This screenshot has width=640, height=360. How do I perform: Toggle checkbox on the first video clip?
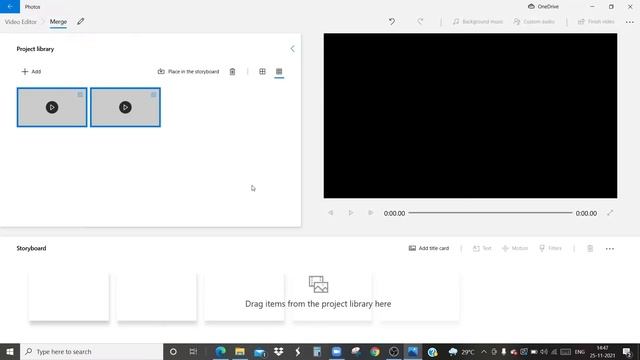click(x=80, y=95)
